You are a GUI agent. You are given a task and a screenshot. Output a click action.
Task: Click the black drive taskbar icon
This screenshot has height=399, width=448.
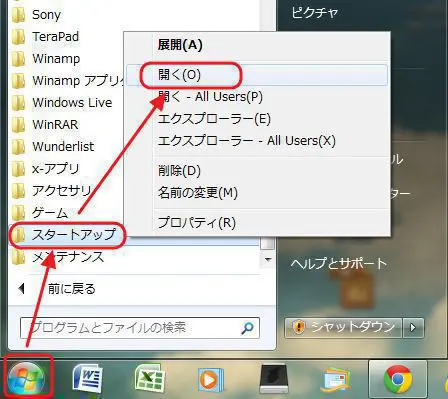click(x=274, y=379)
